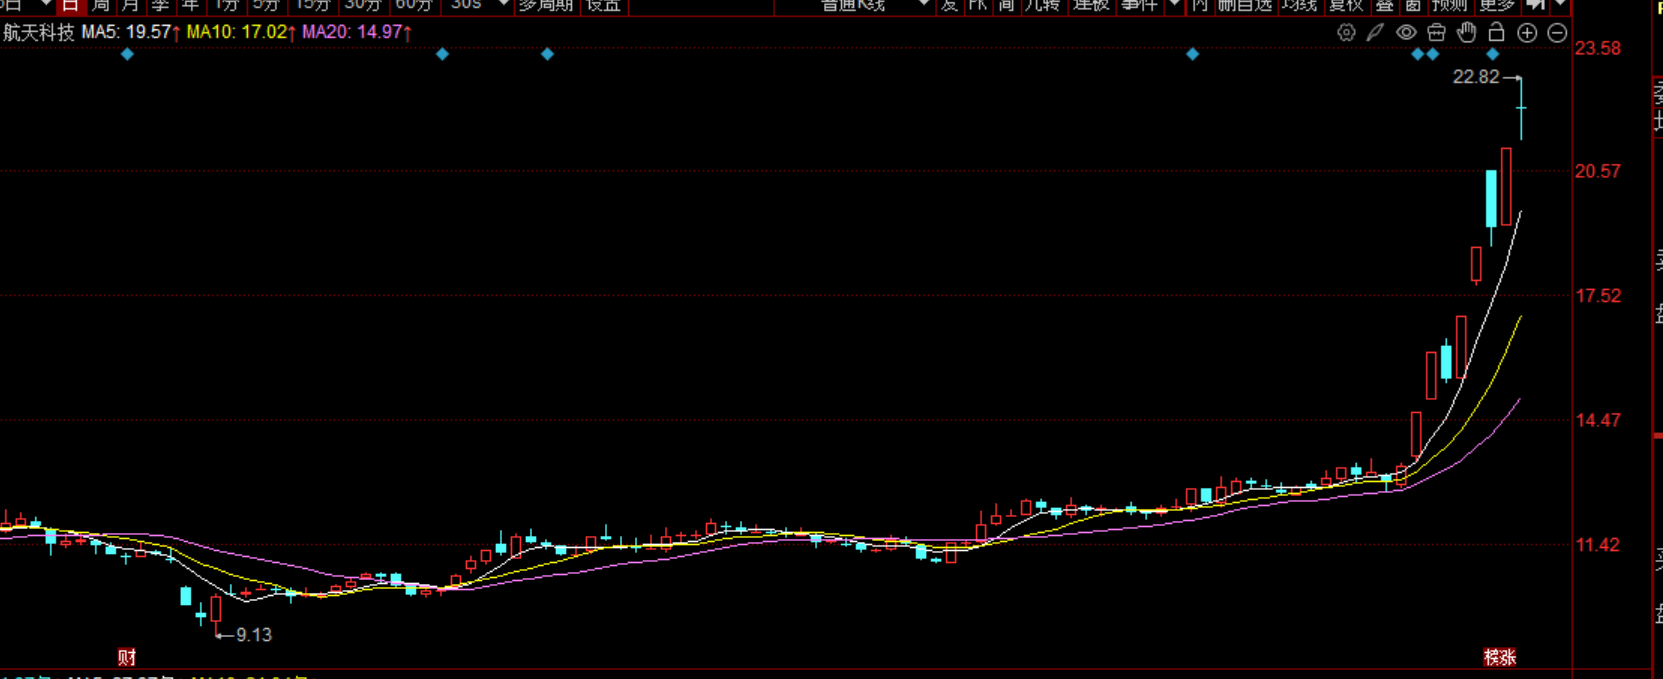Open the 更多 more options menu
This screenshot has width=1663, height=679.
coord(1497,5)
